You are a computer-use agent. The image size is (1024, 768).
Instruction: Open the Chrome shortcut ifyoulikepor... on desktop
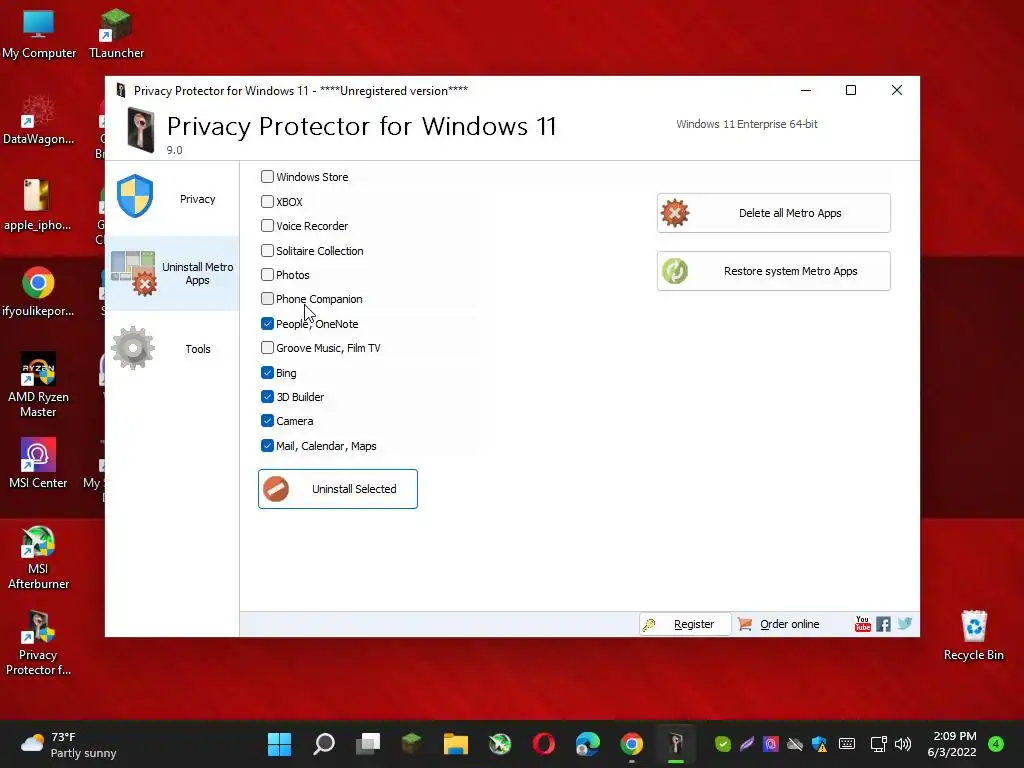click(x=38, y=292)
